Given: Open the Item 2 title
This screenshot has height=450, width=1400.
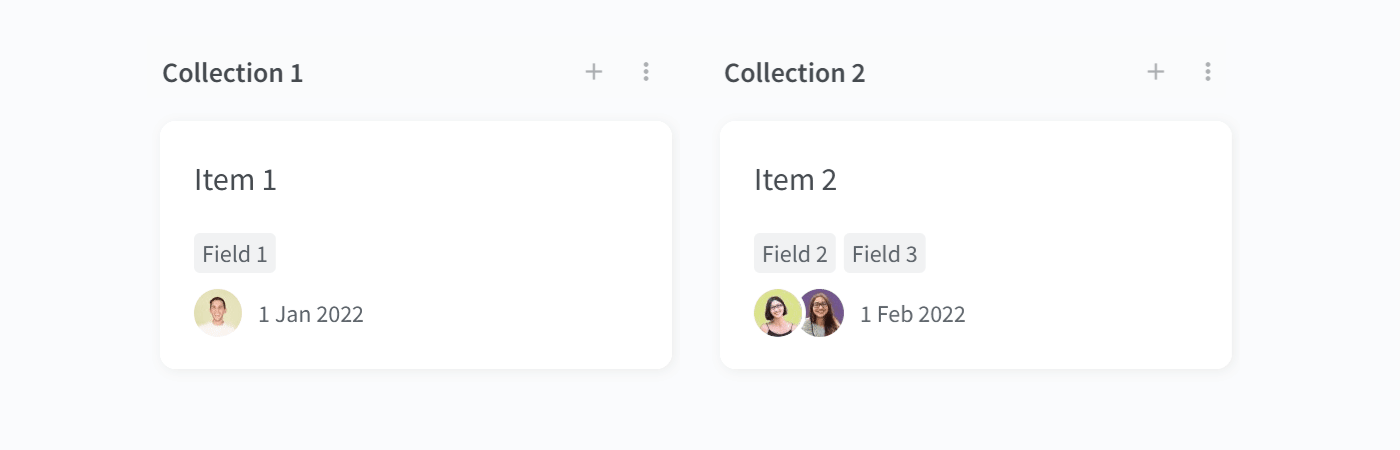Looking at the screenshot, I should click(796, 180).
